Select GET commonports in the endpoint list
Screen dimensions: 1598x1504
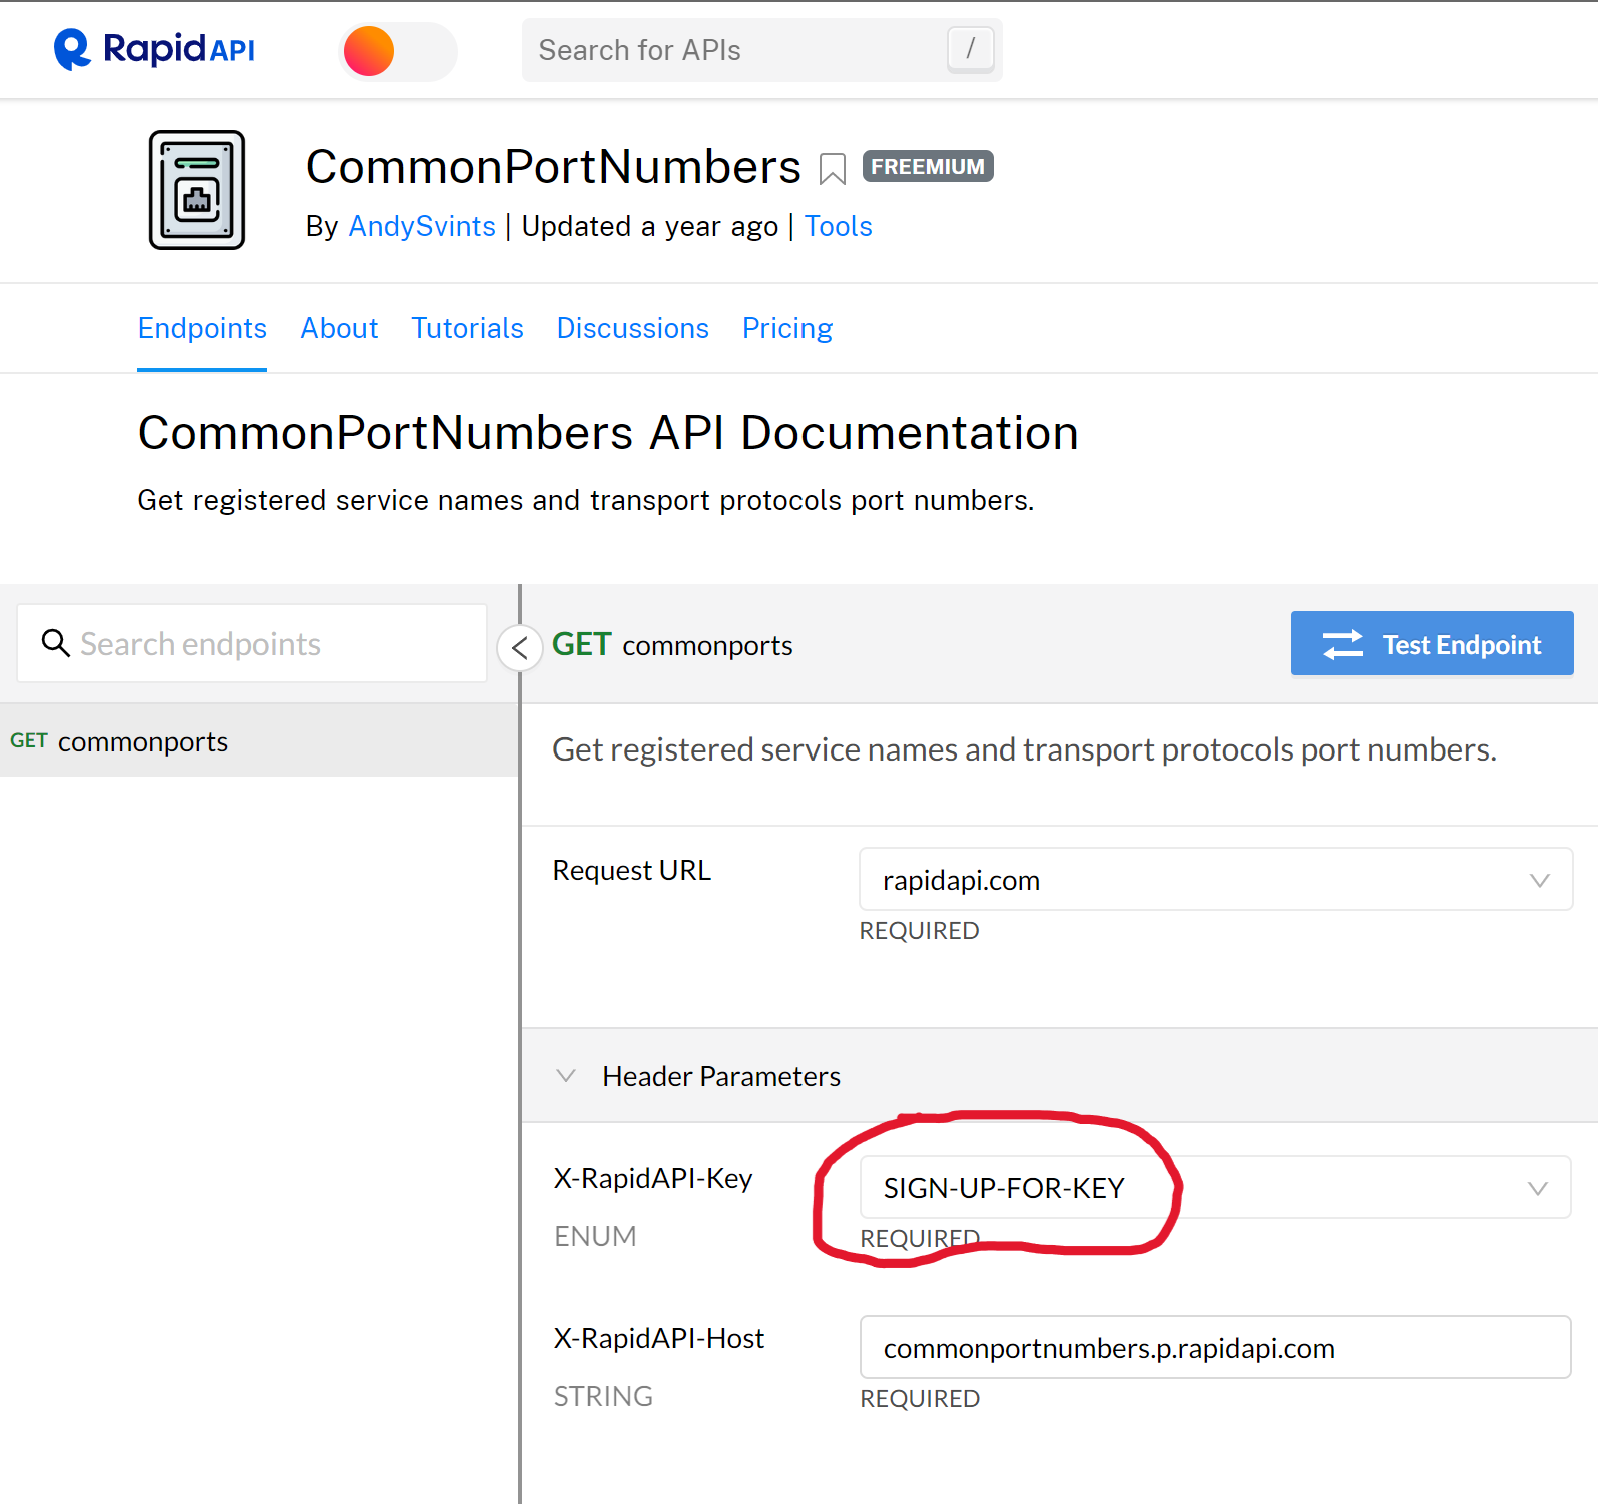coord(259,741)
